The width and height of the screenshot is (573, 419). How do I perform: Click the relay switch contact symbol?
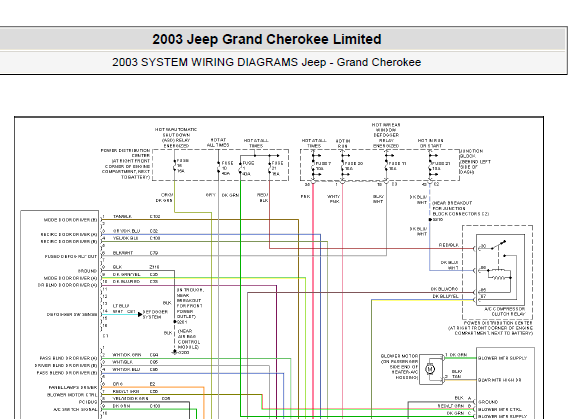click(498, 245)
